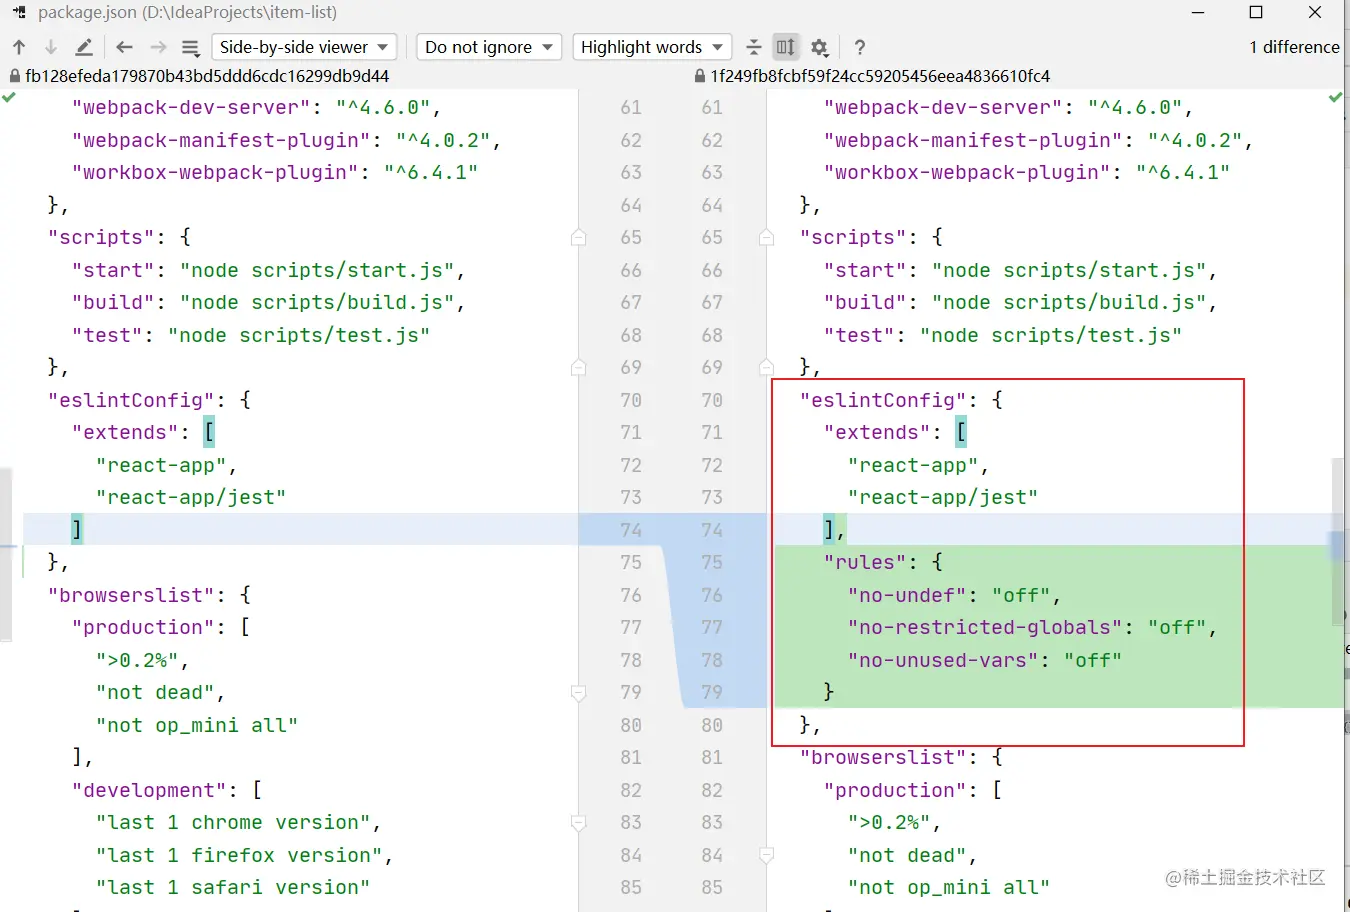1350x912 pixels.
Task: Go to previous difference arrow
Action: pyautogui.click(x=19, y=47)
